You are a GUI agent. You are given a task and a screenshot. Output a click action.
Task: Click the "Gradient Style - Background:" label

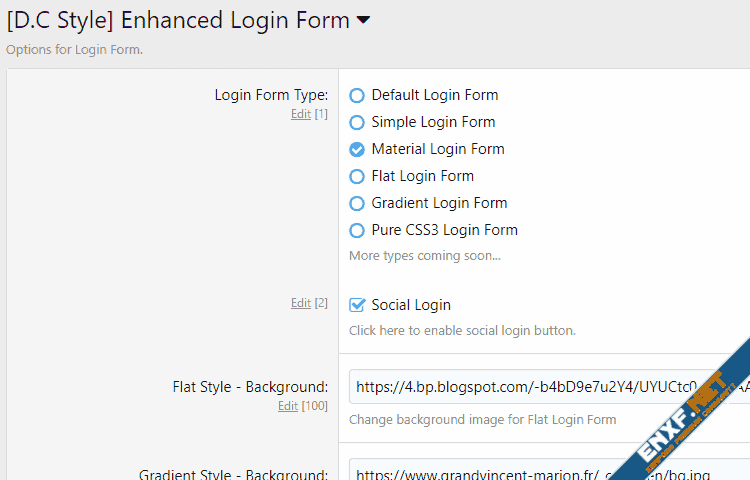233,474
